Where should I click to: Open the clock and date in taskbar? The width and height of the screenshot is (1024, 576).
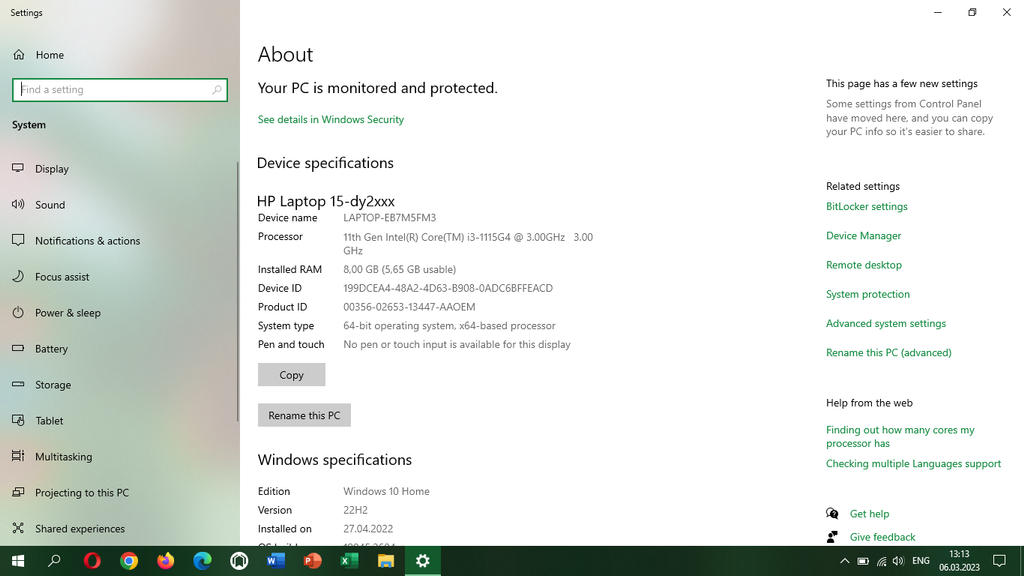point(959,561)
